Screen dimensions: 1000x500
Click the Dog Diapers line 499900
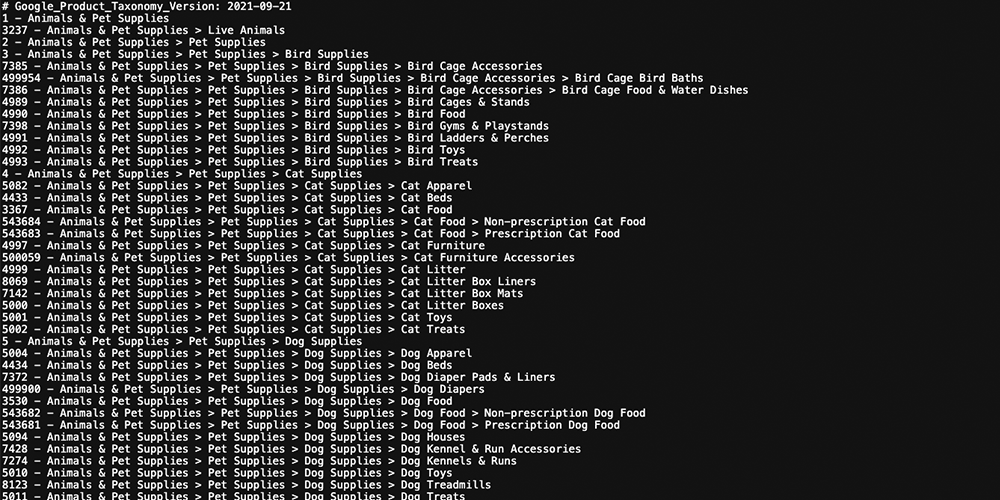[243, 390]
